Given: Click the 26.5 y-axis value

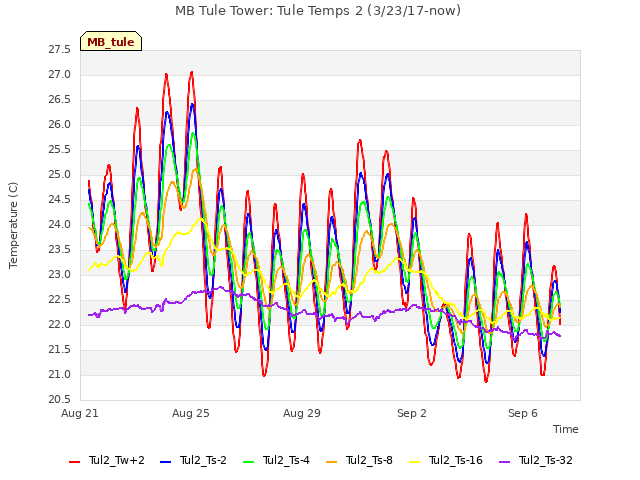Looking at the screenshot, I should (x=60, y=100).
